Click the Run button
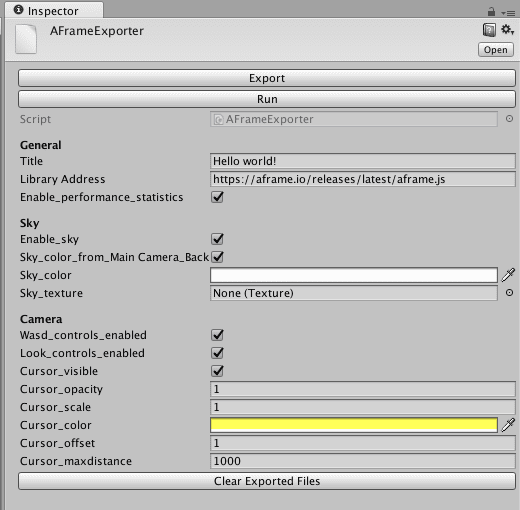This screenshot has width=520, height=510. click(267, 99)
